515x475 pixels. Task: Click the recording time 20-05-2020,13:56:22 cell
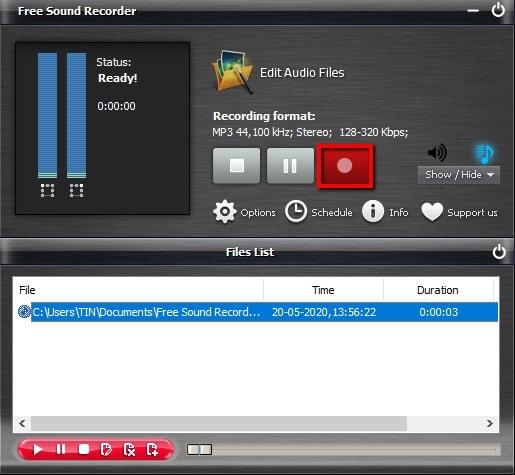point(324,312)
